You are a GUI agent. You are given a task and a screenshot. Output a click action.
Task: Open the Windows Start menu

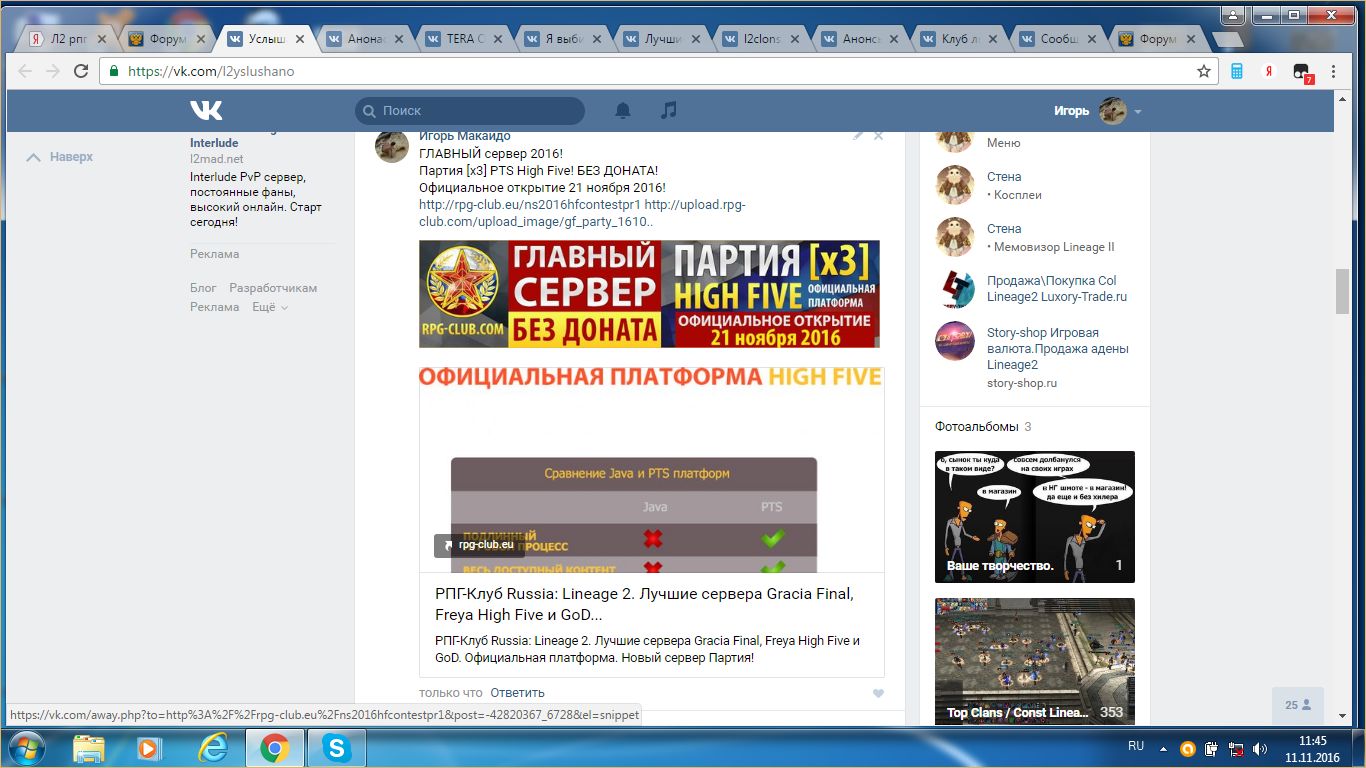tap(25, 747)
